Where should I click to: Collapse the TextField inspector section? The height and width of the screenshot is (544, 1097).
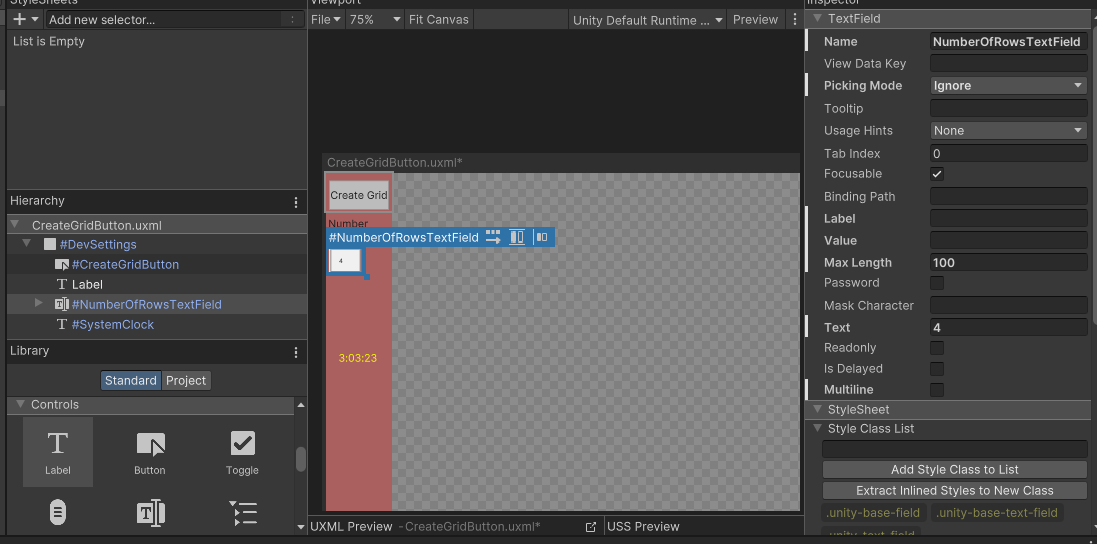click(817, 19)
